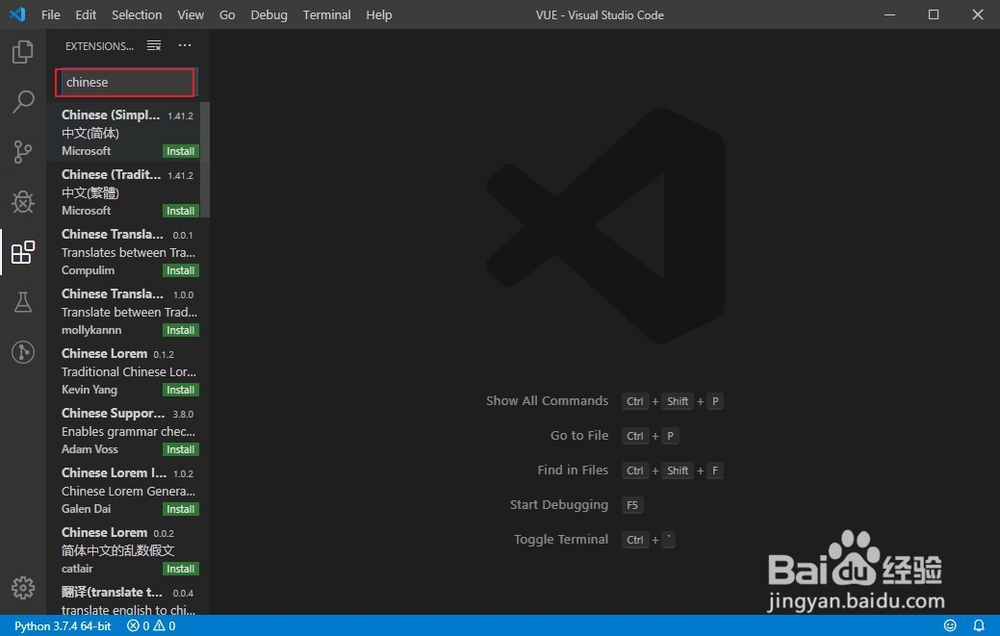Install Chinese Lorem by Kevin Yang
1000x636 pixels.
point(180,390)
